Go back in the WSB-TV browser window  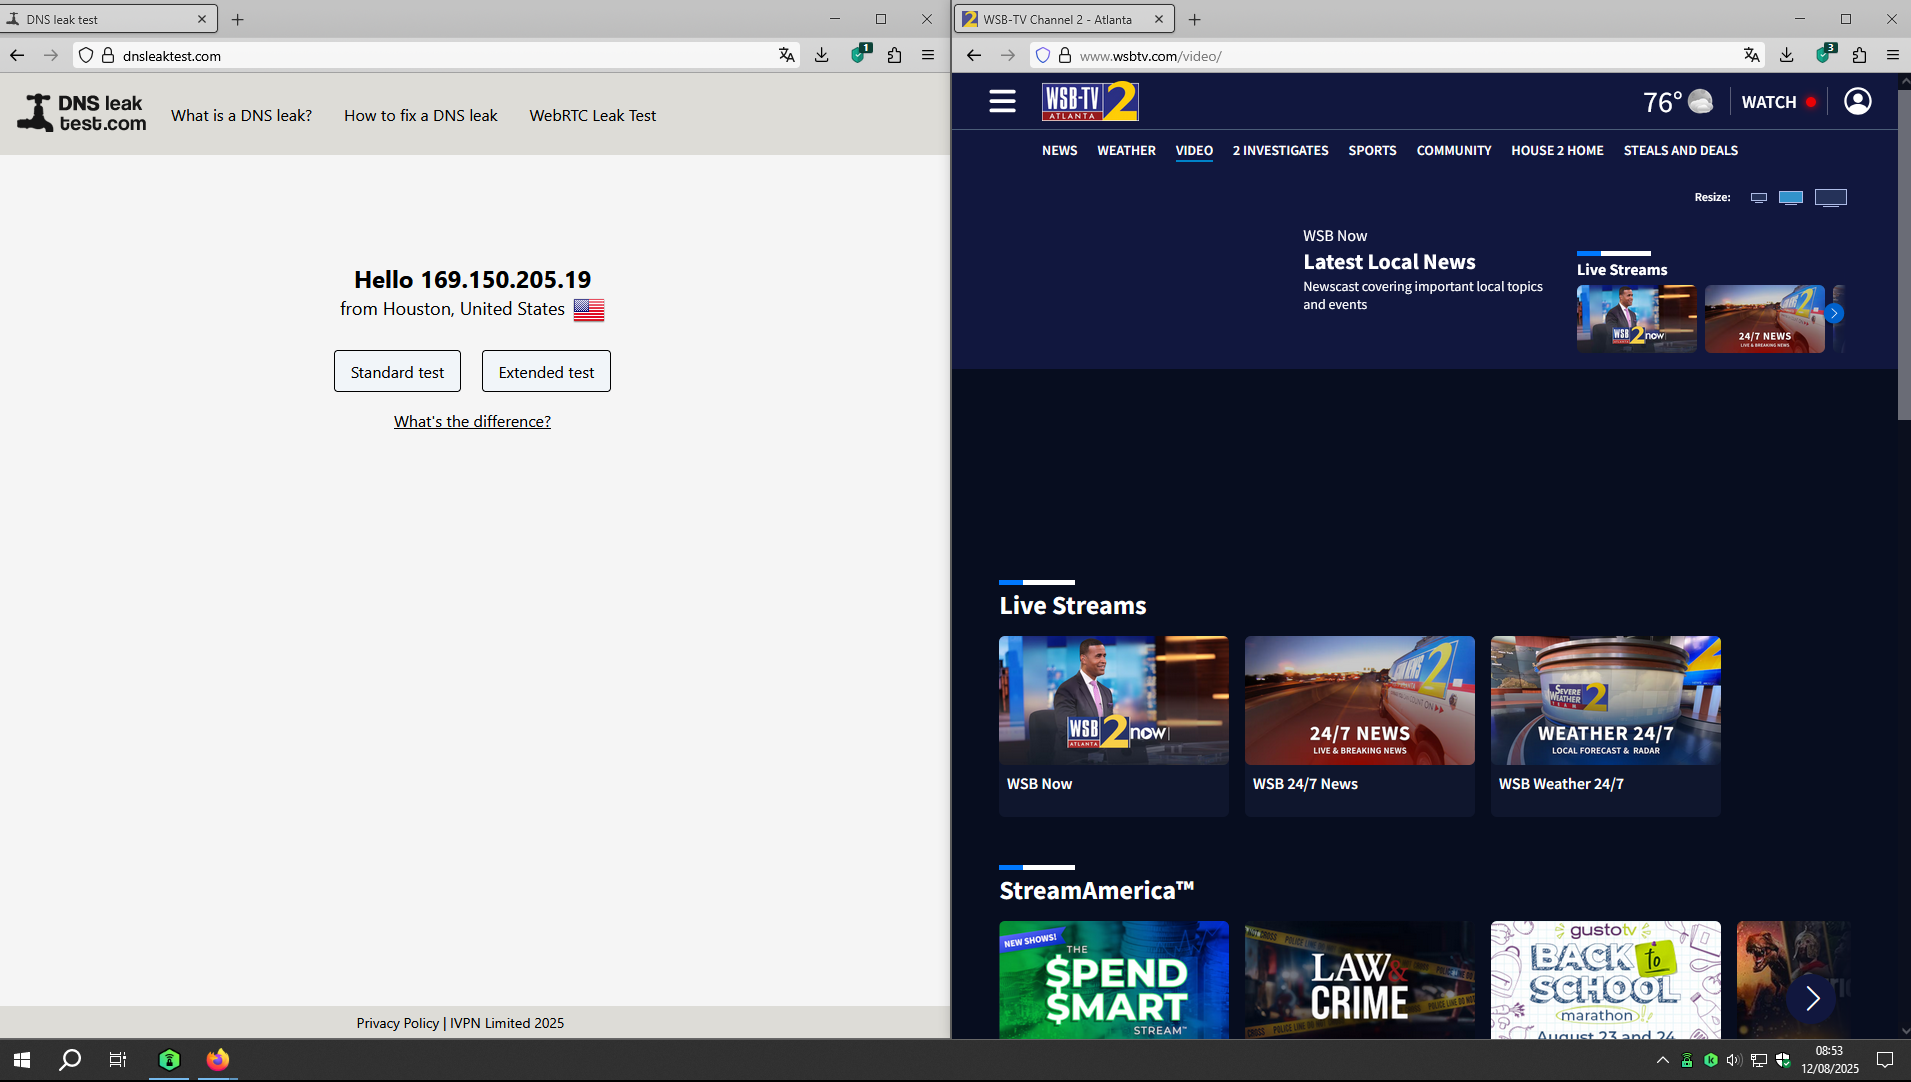coord(974,56)
